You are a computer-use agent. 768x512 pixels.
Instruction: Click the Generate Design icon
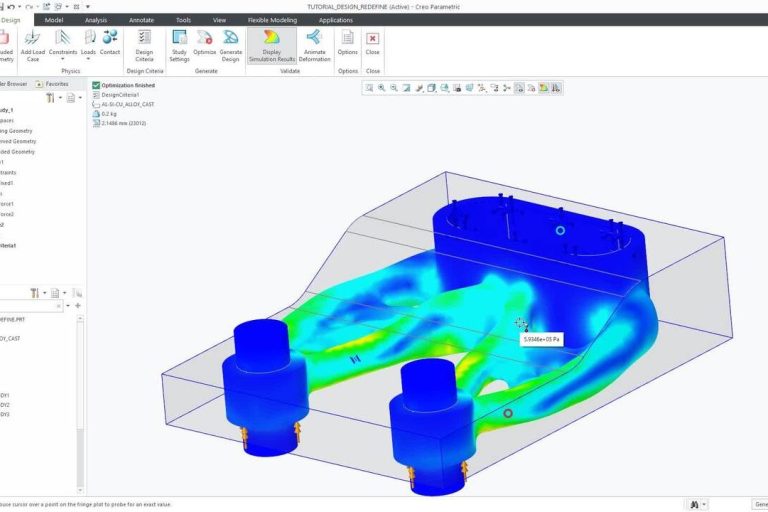tap(231, 44)
